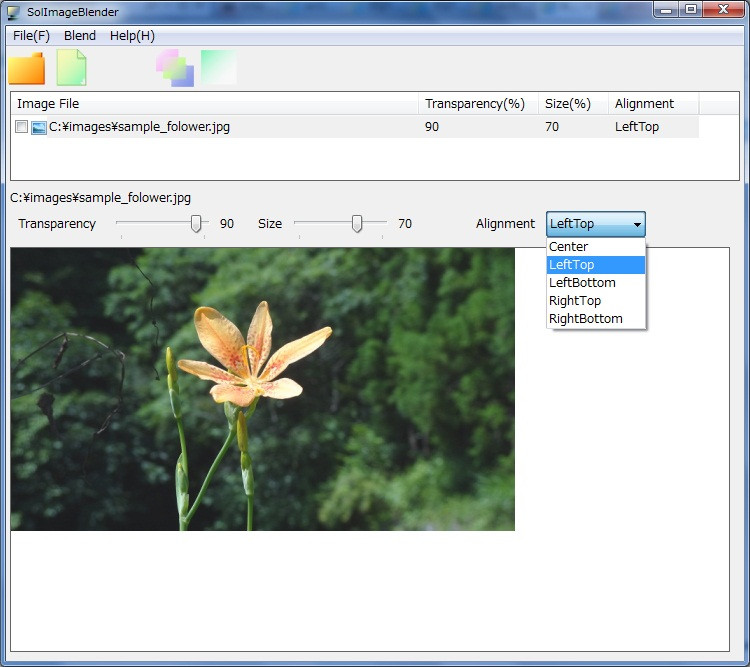Click the transparency value 90 in the list

tap(432, 127)
